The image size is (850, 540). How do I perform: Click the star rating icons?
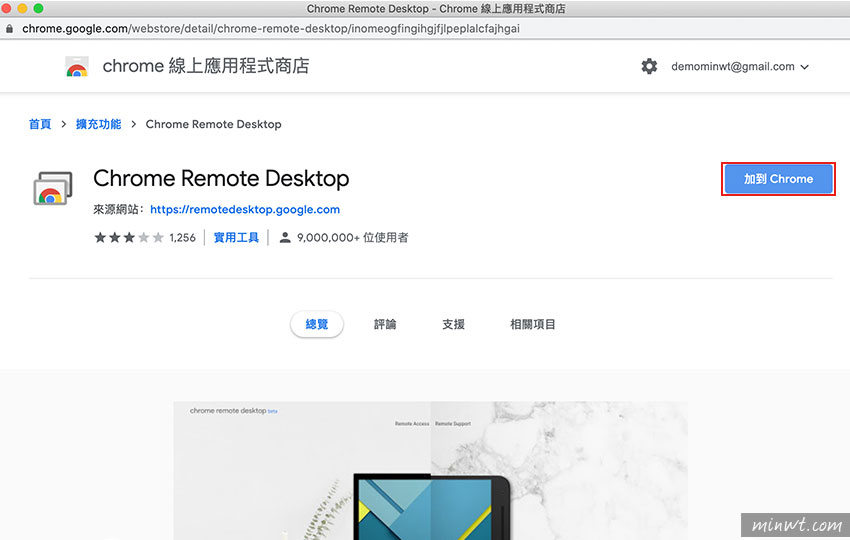(x=128, y=237)
